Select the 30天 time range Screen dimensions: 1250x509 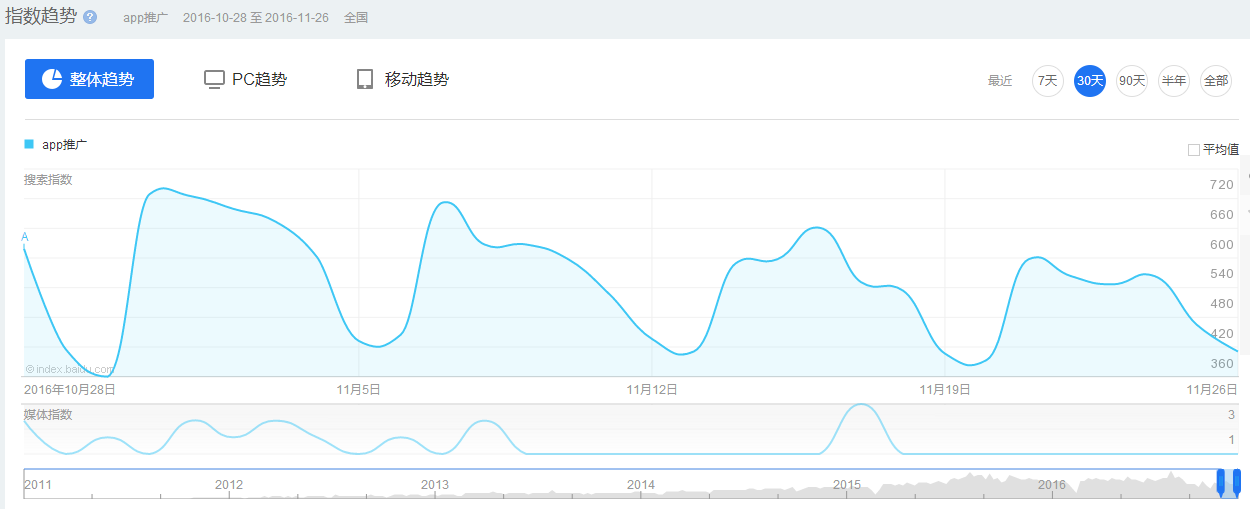(1089, 81)
